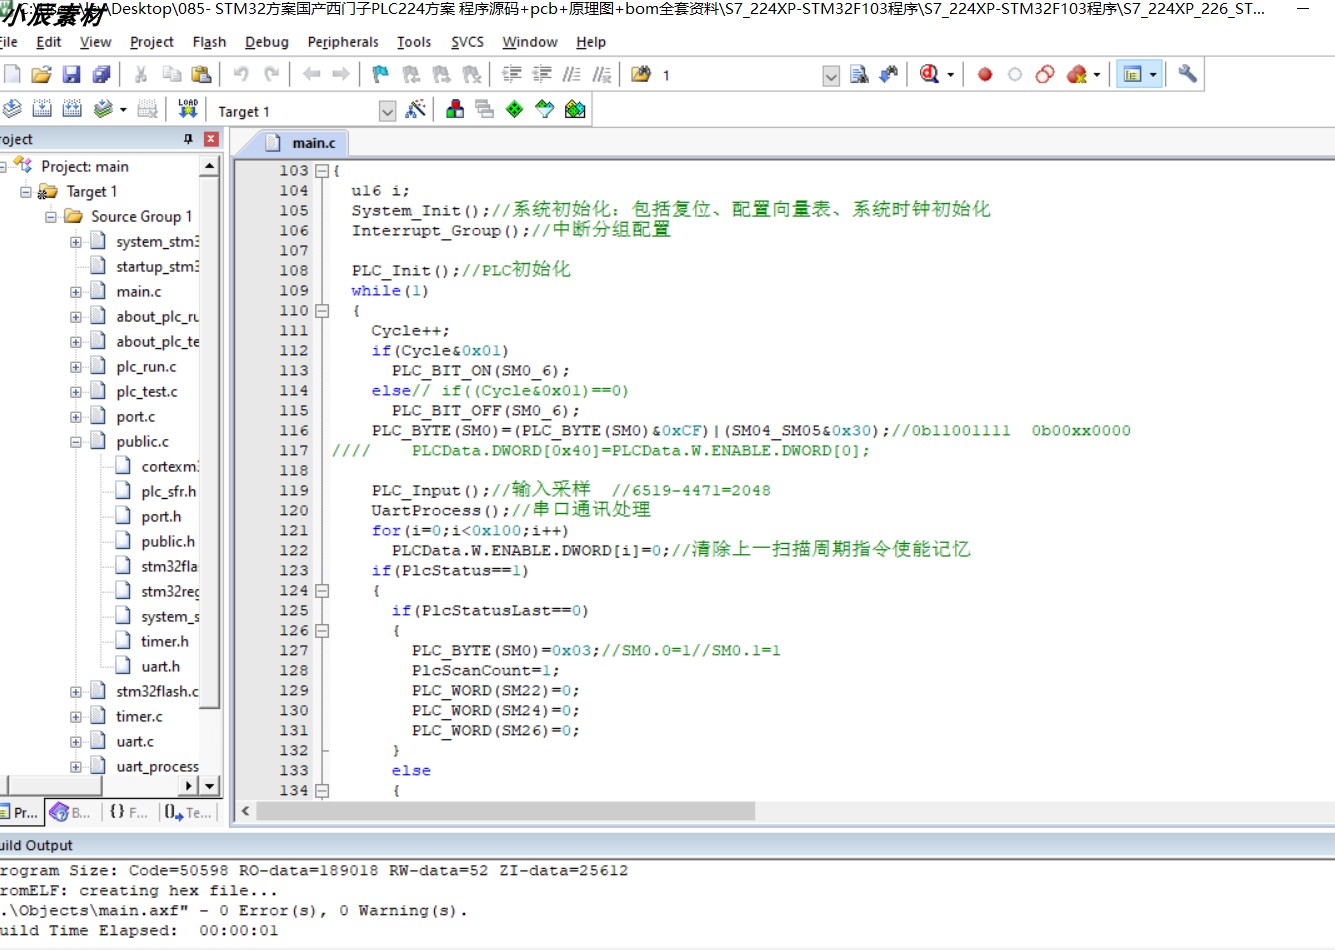Collapse the public.c tree node

point(76,442)
